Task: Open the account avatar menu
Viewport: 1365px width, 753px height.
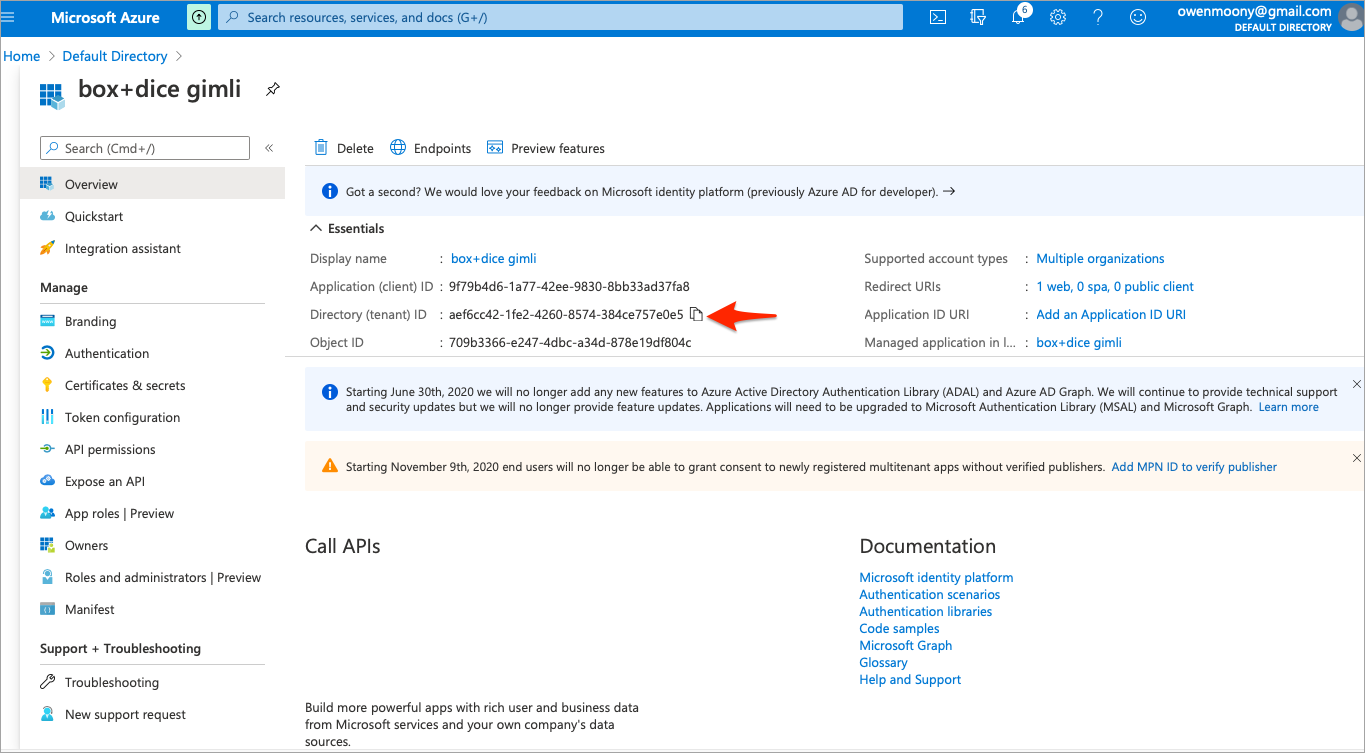Action: pos(1350,17)
